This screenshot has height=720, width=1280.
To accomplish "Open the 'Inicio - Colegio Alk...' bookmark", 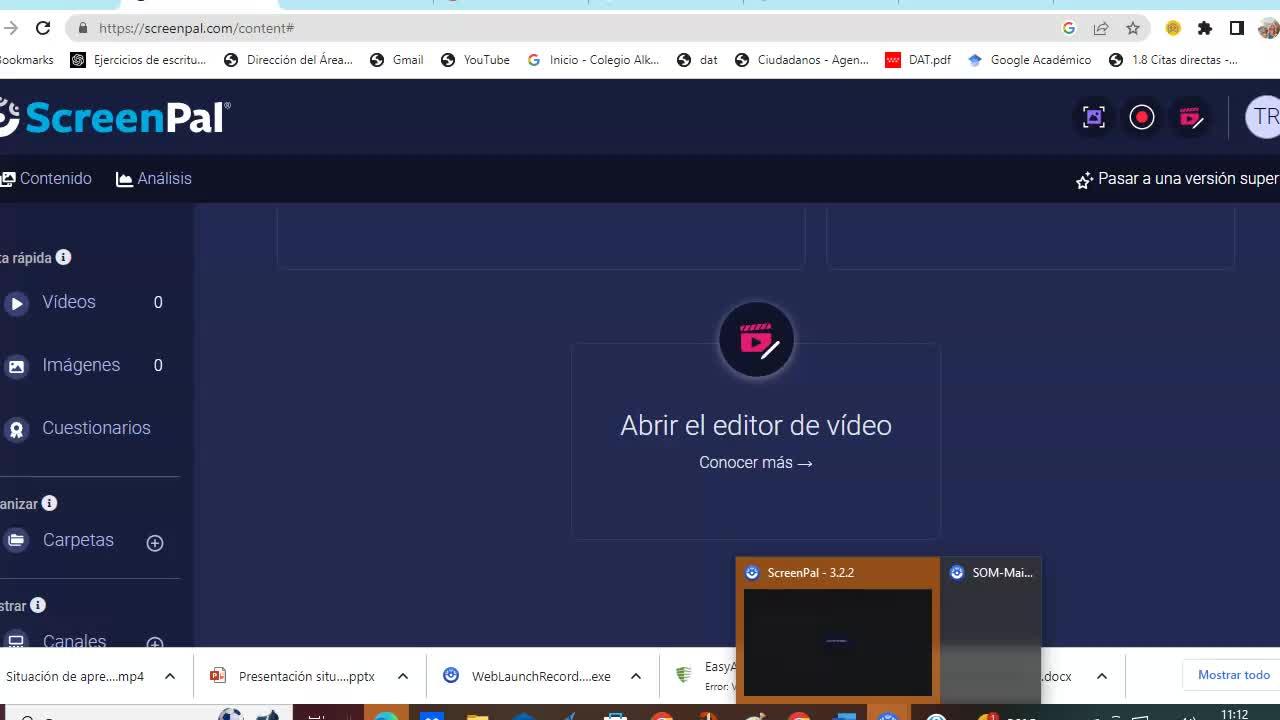I will point(593,60).
